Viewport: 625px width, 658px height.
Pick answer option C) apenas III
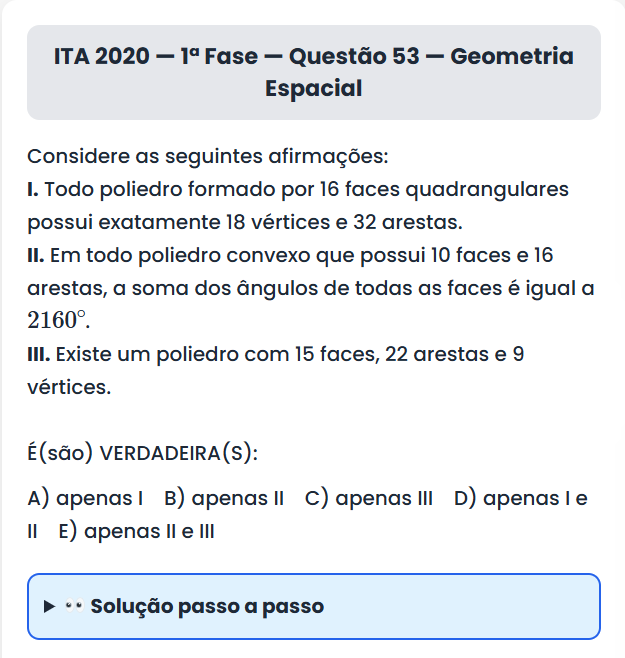point(369,498)
